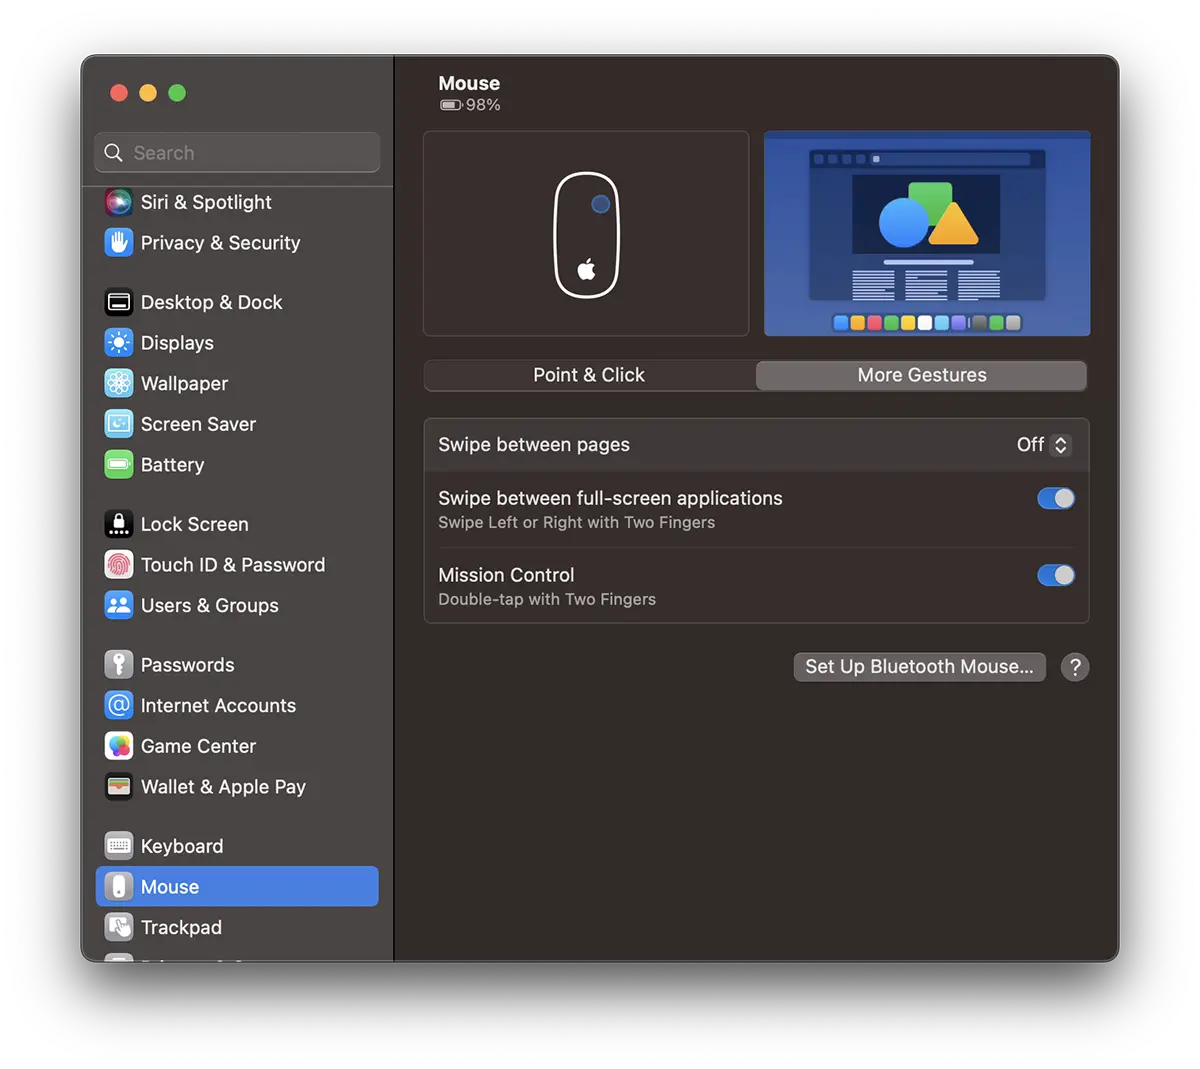Select the More Gestures tab
The image size is (1200, 1069).
921,375
